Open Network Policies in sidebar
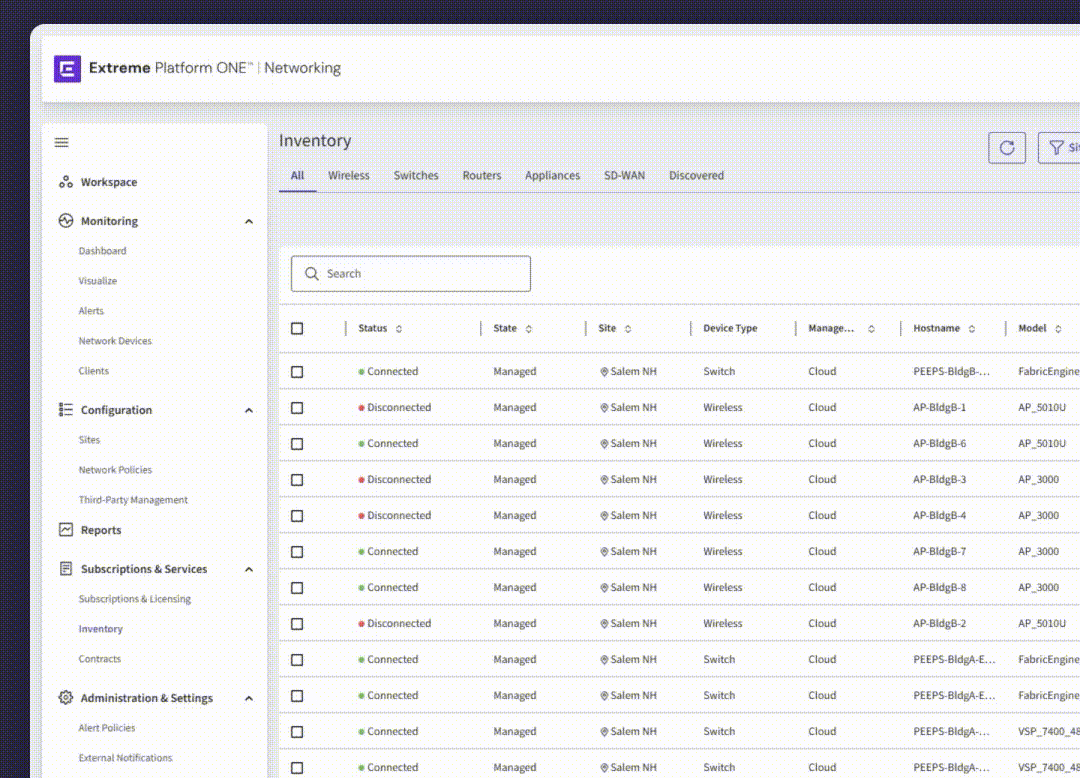This screenshot has width=1080, height=778. pos(115,470)
